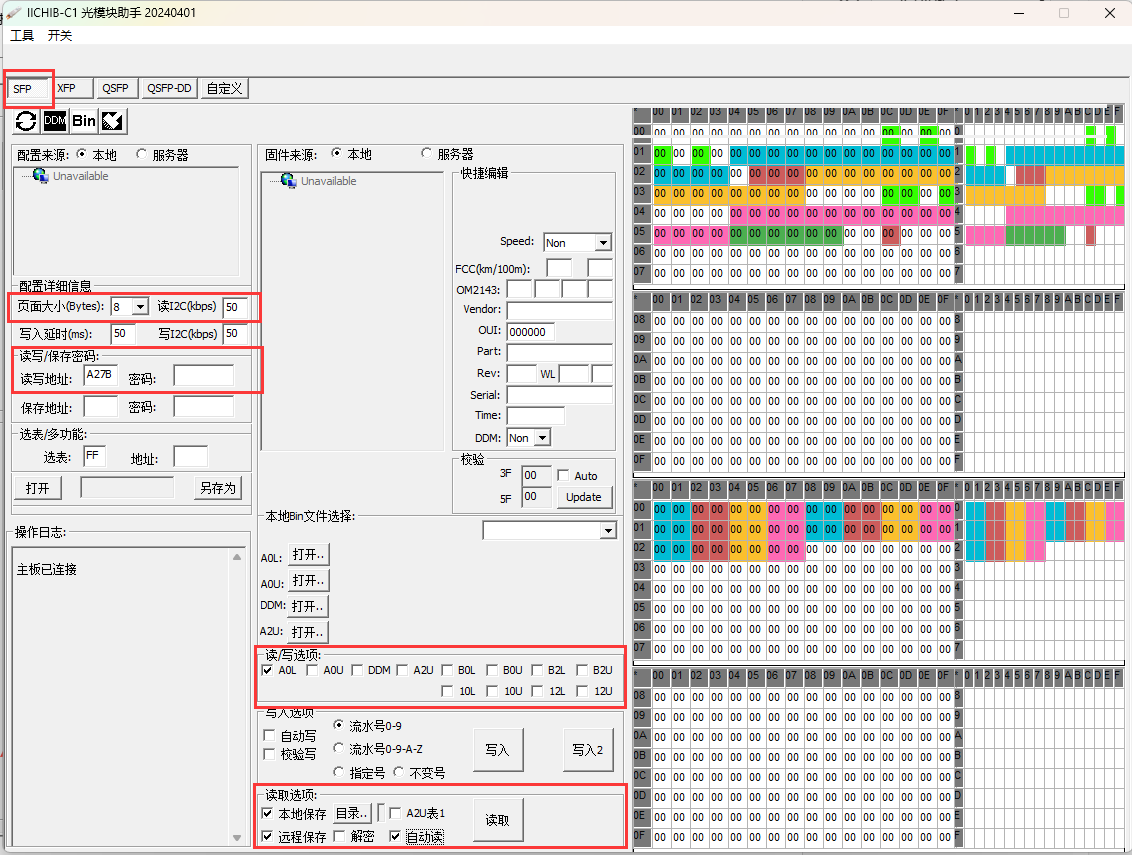1132x855 pixels.
Task: Expand the Speed dropdown
Action: [x=602, y=243]
